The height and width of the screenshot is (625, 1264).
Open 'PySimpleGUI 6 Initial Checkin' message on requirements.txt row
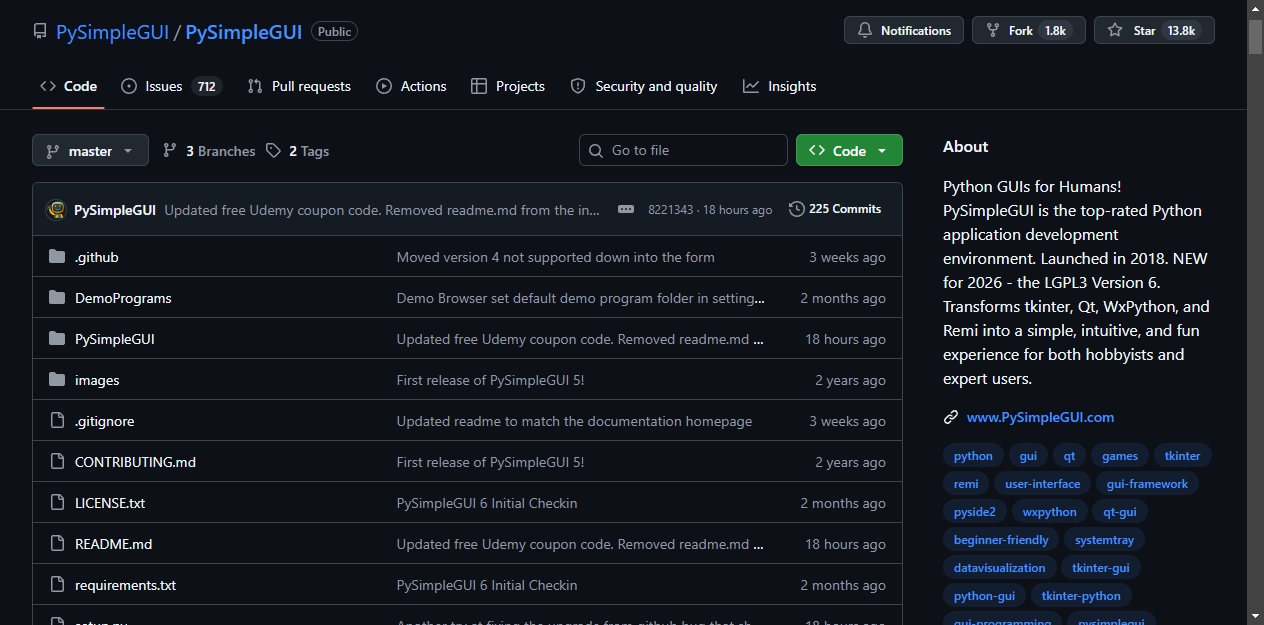click(x=487, y=585)
